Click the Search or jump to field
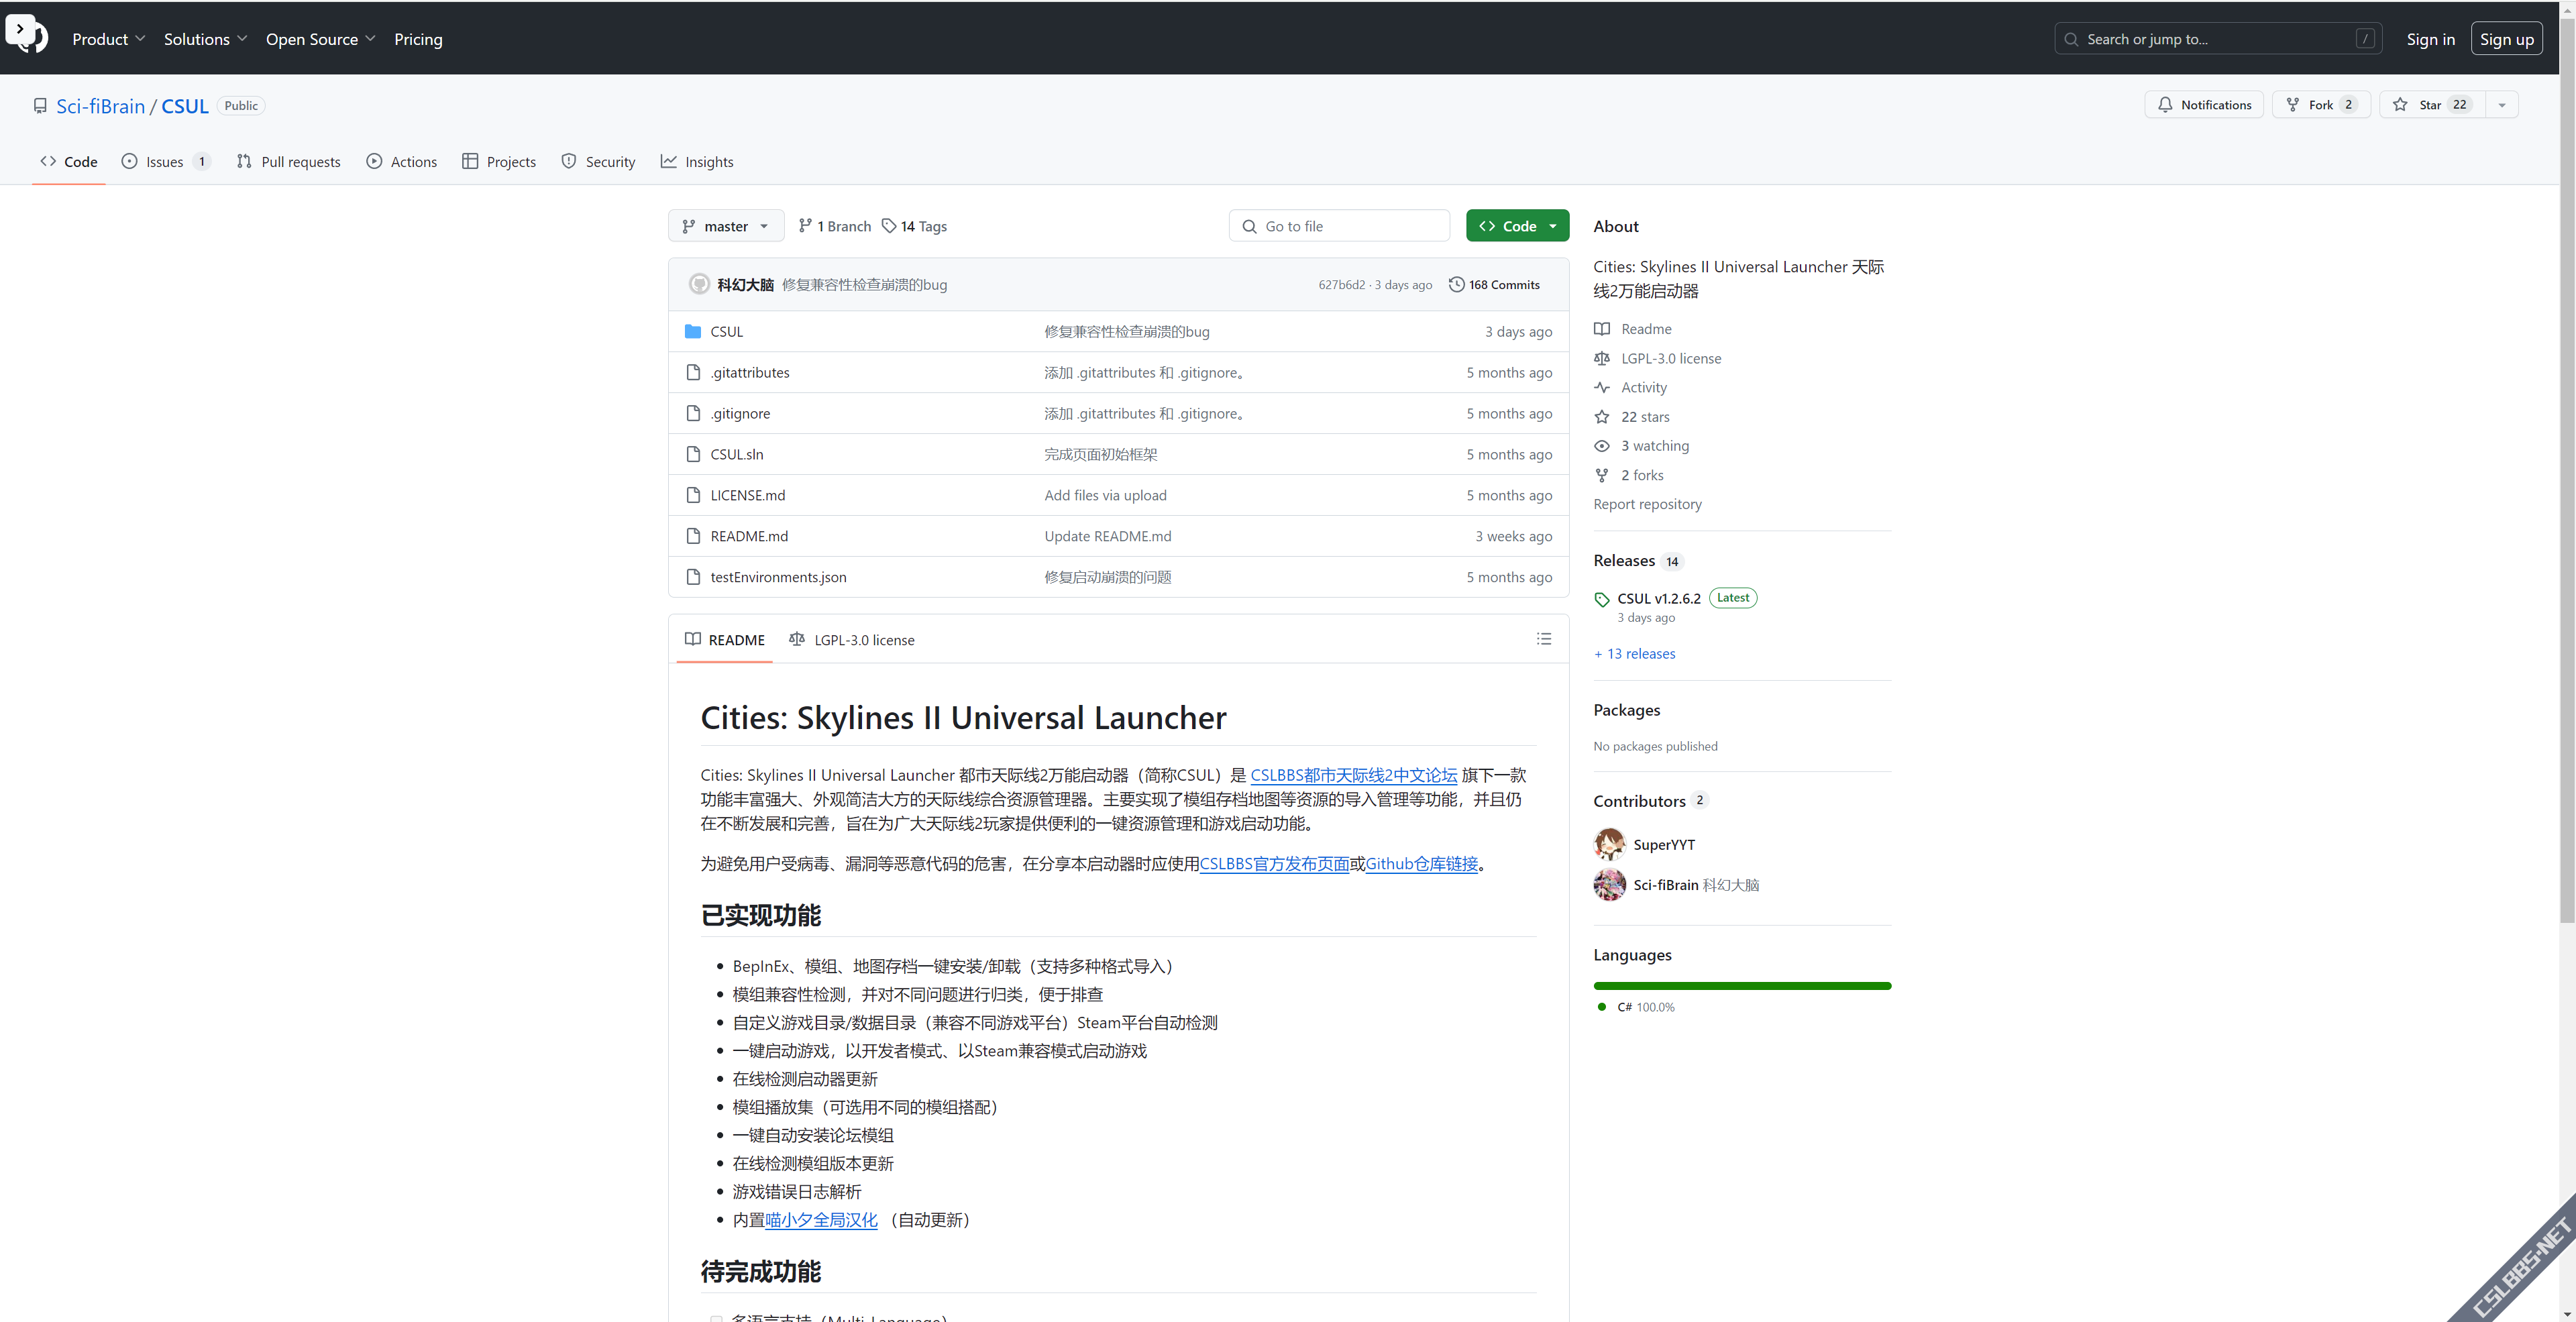This screenshot has width=2576, height=1322. click(x=2218, y=39)
